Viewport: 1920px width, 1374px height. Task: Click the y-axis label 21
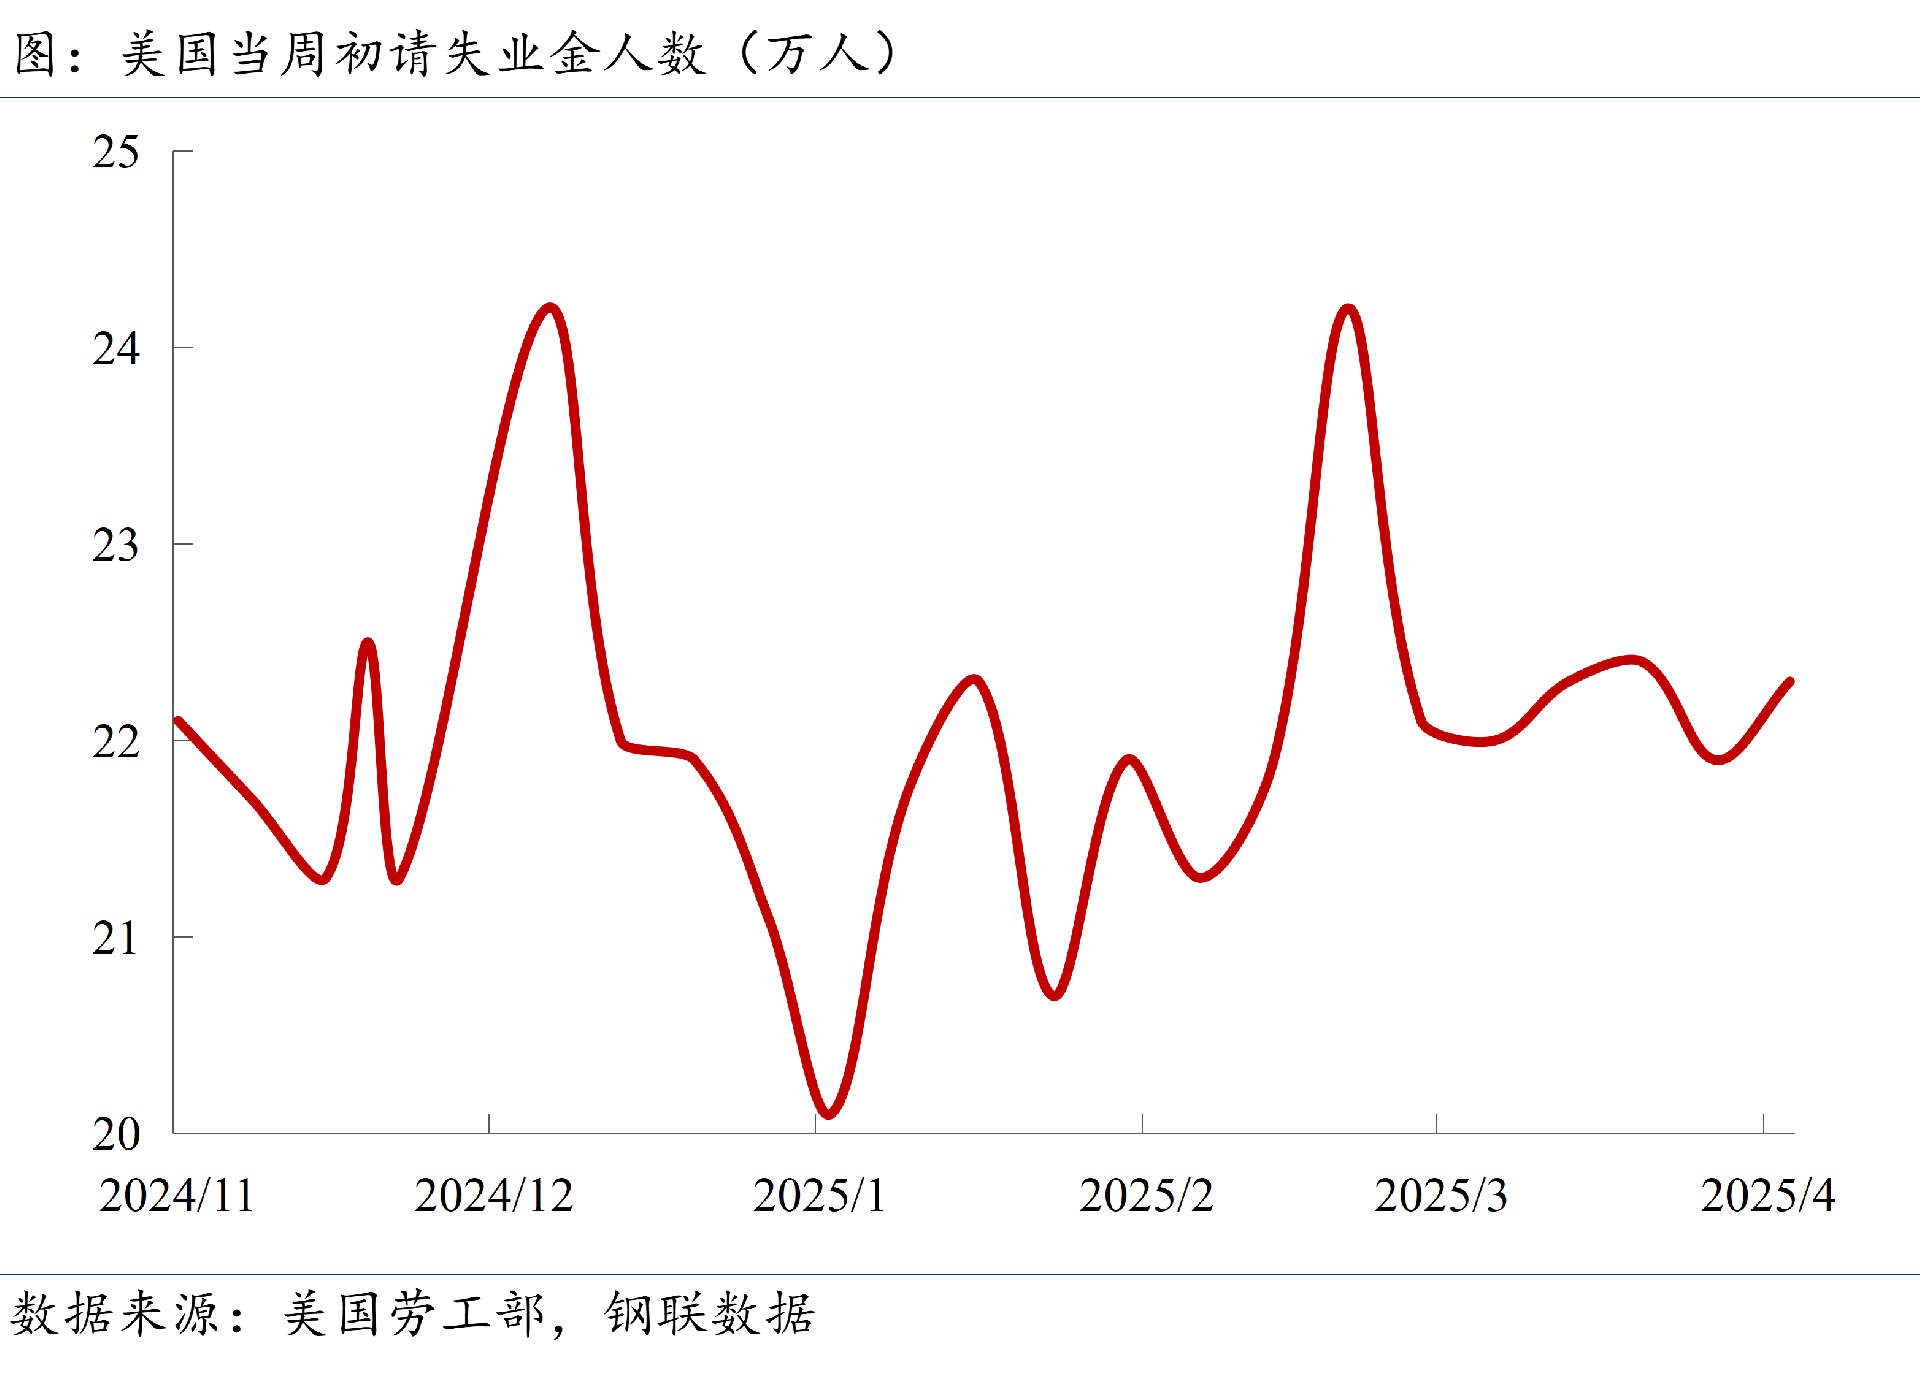click(x=116, y=939)
